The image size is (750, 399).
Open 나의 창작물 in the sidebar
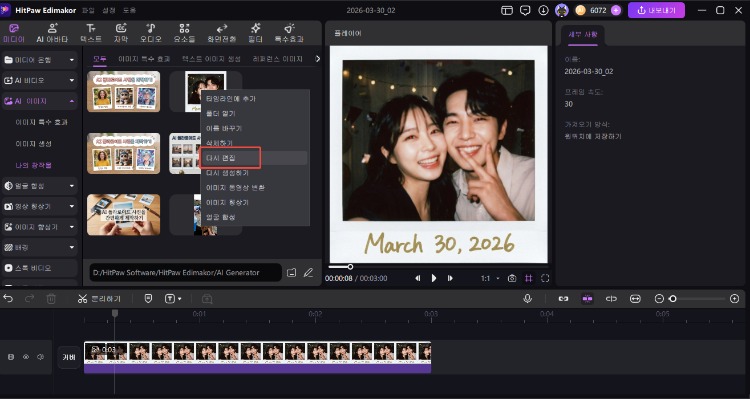33,165
